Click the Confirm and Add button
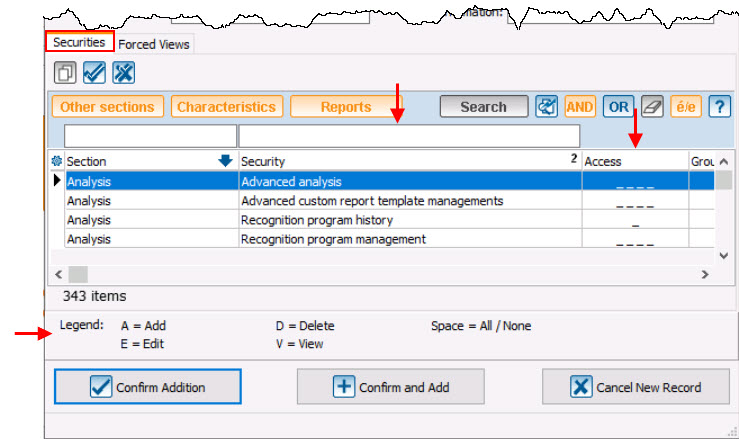Image resolution: width=739 pixels, height=439 pixels. [x=391, y=387]
